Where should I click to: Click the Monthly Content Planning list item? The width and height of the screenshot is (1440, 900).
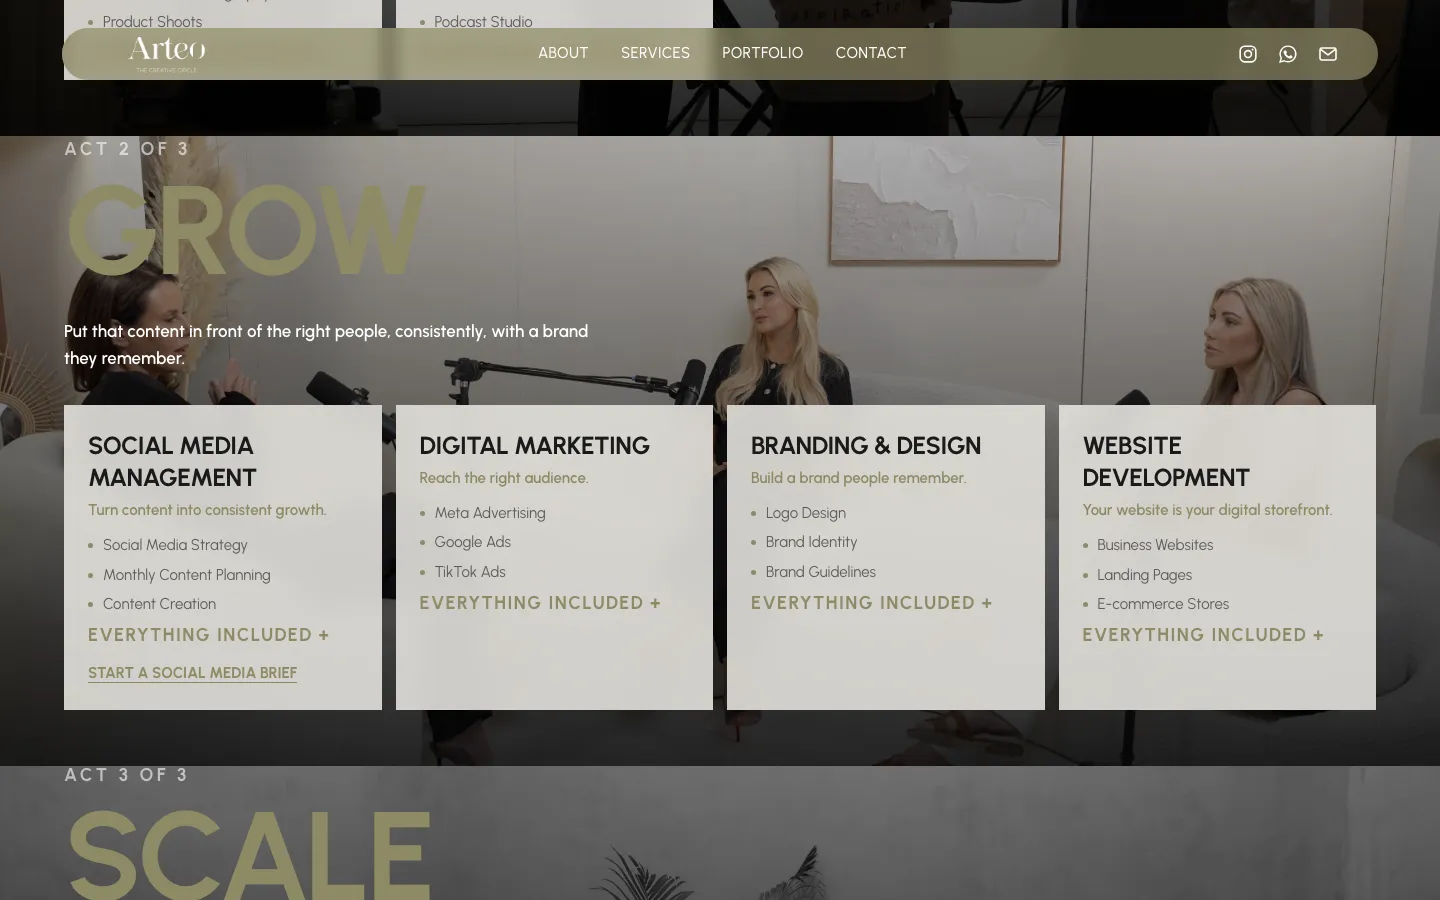tap(187, 575)
